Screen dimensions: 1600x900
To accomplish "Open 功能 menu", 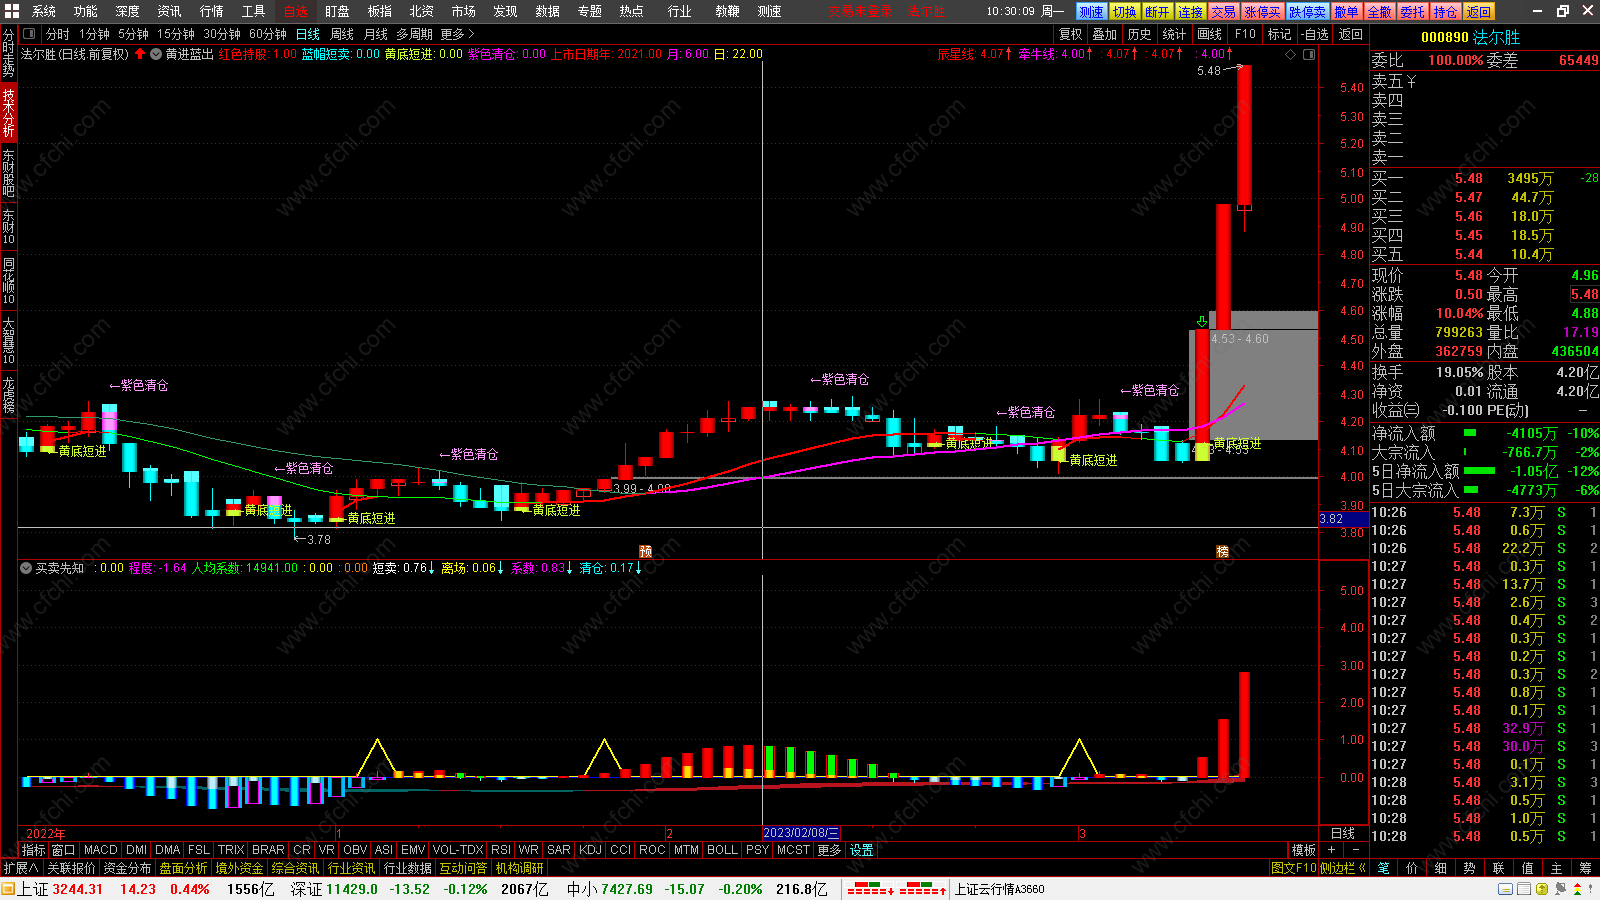I will tap(86, 11).
